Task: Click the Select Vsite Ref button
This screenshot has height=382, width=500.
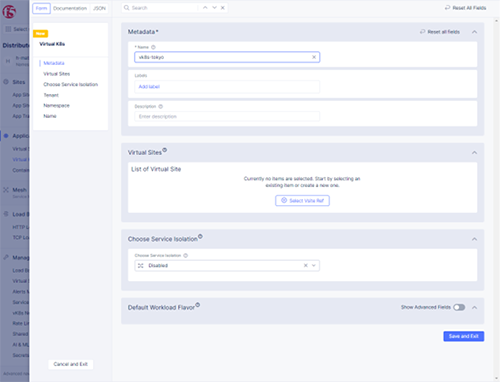Action: 302,200
